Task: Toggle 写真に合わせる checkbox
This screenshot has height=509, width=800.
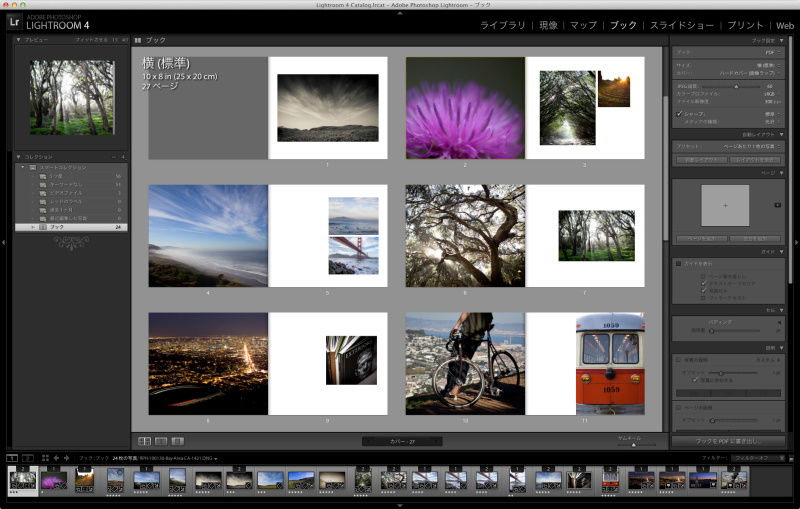Action: [695, 380]
